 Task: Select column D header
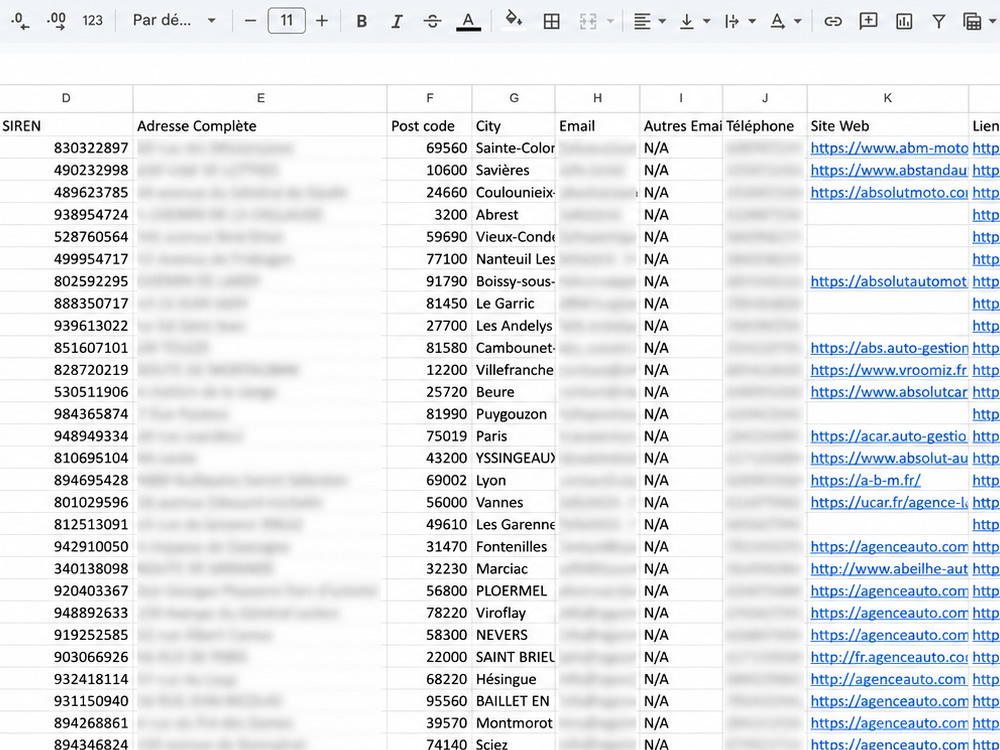coord(66,98)
